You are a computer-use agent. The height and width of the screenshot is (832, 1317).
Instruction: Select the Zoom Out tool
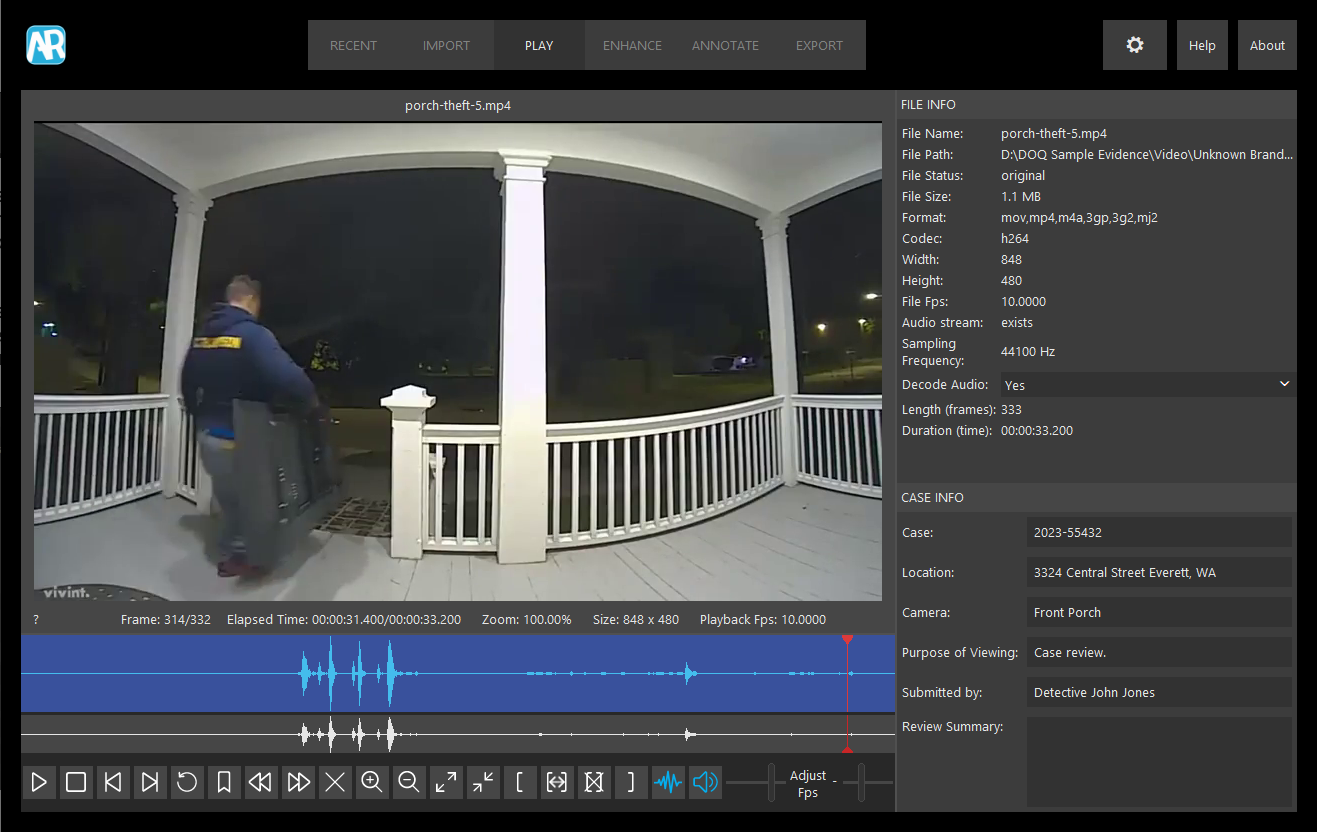click(409, 782)
